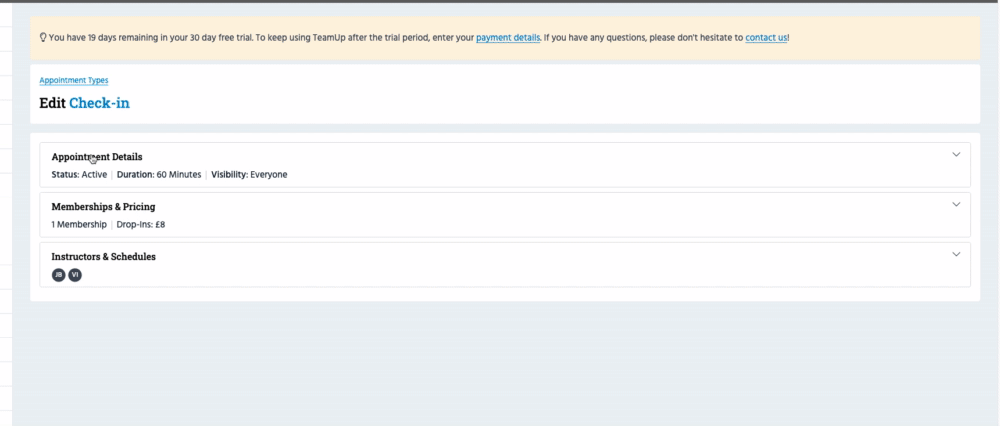Viewport: 1000px width, 426px height.
Task: Click the word Edit in page heading
Action: (52, 103)
